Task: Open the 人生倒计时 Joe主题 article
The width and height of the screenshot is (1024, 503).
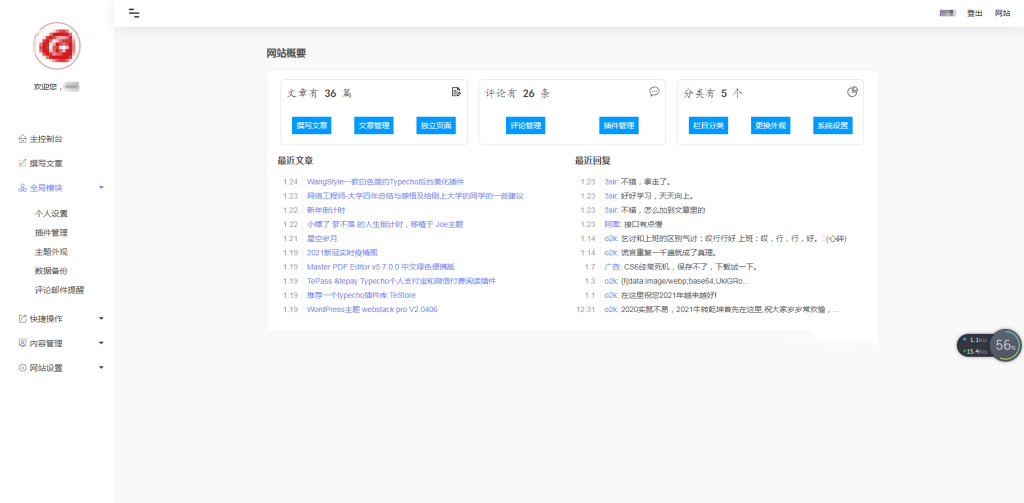Action: 385,224
